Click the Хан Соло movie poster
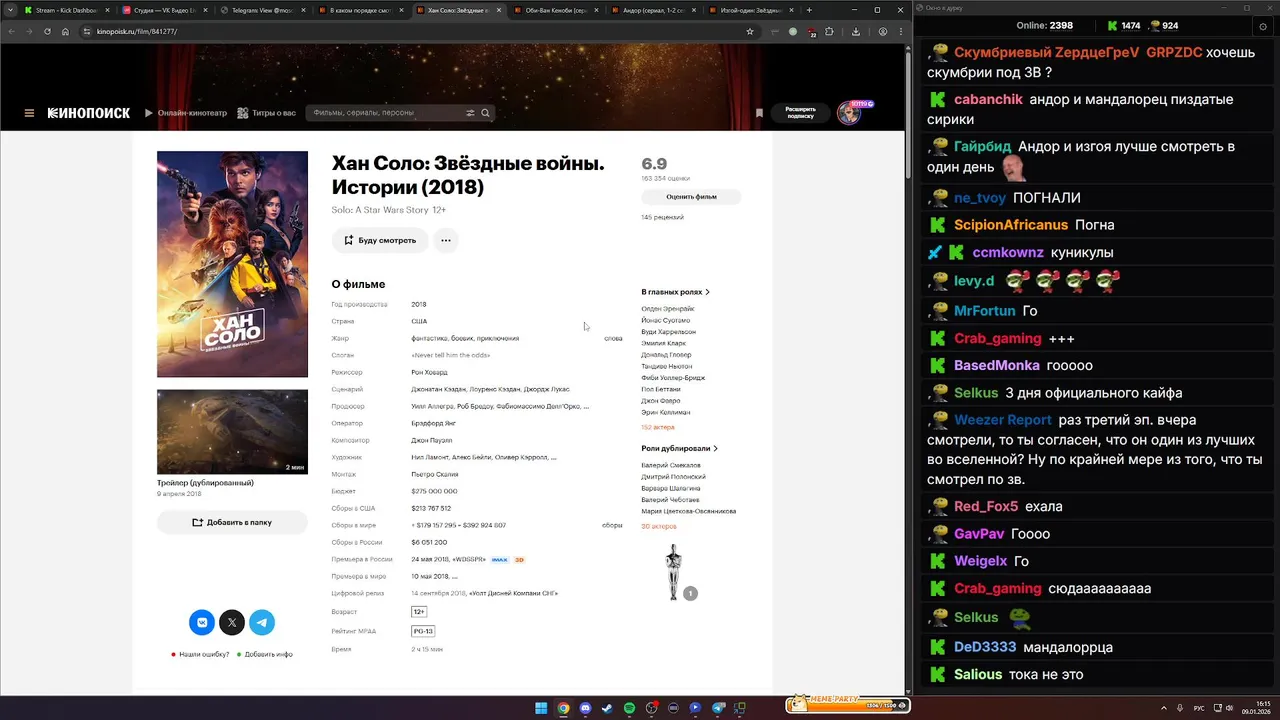This screenshot has width=1280, height=720. (232, 264)
